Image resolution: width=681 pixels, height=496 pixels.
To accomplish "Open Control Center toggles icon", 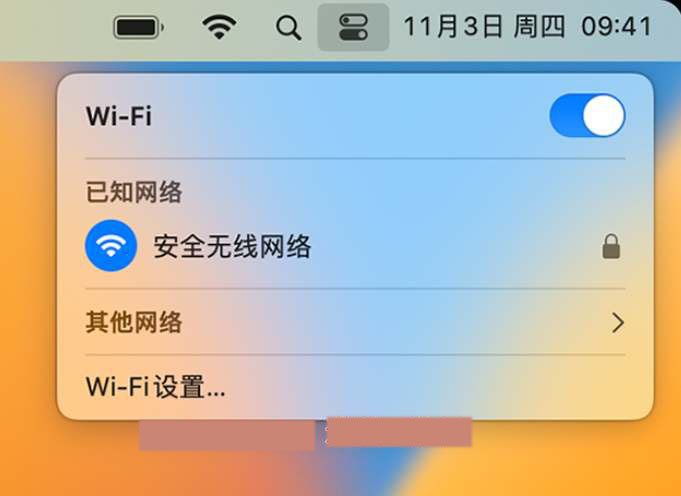I will tap(353, 27).
